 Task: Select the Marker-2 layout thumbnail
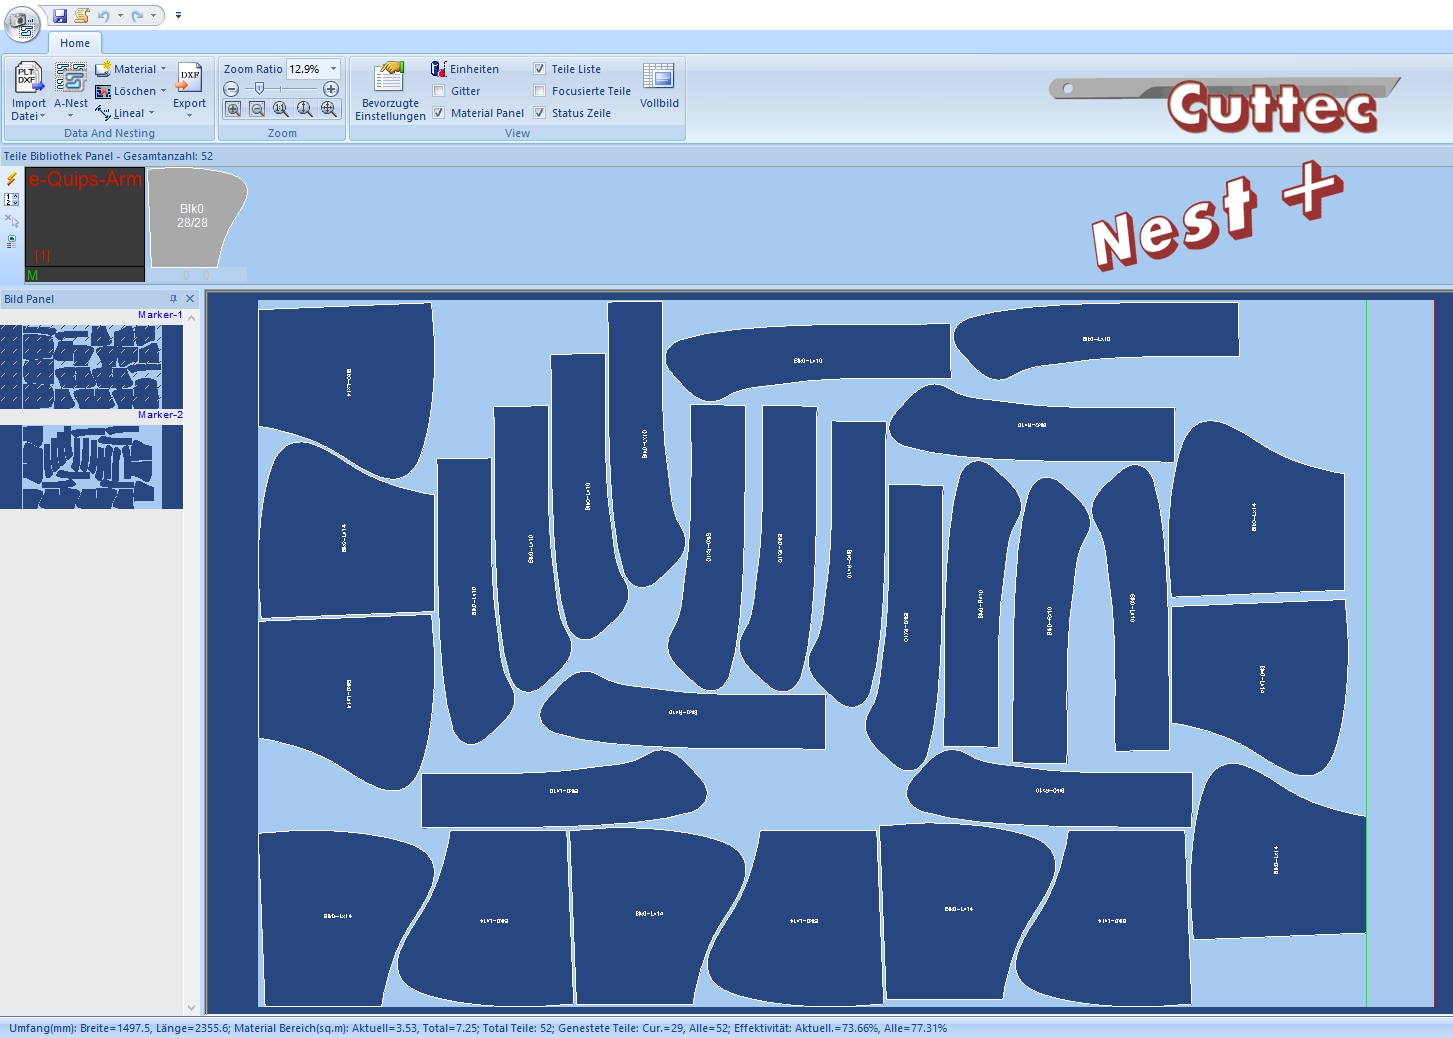click(x=91, y=467)
